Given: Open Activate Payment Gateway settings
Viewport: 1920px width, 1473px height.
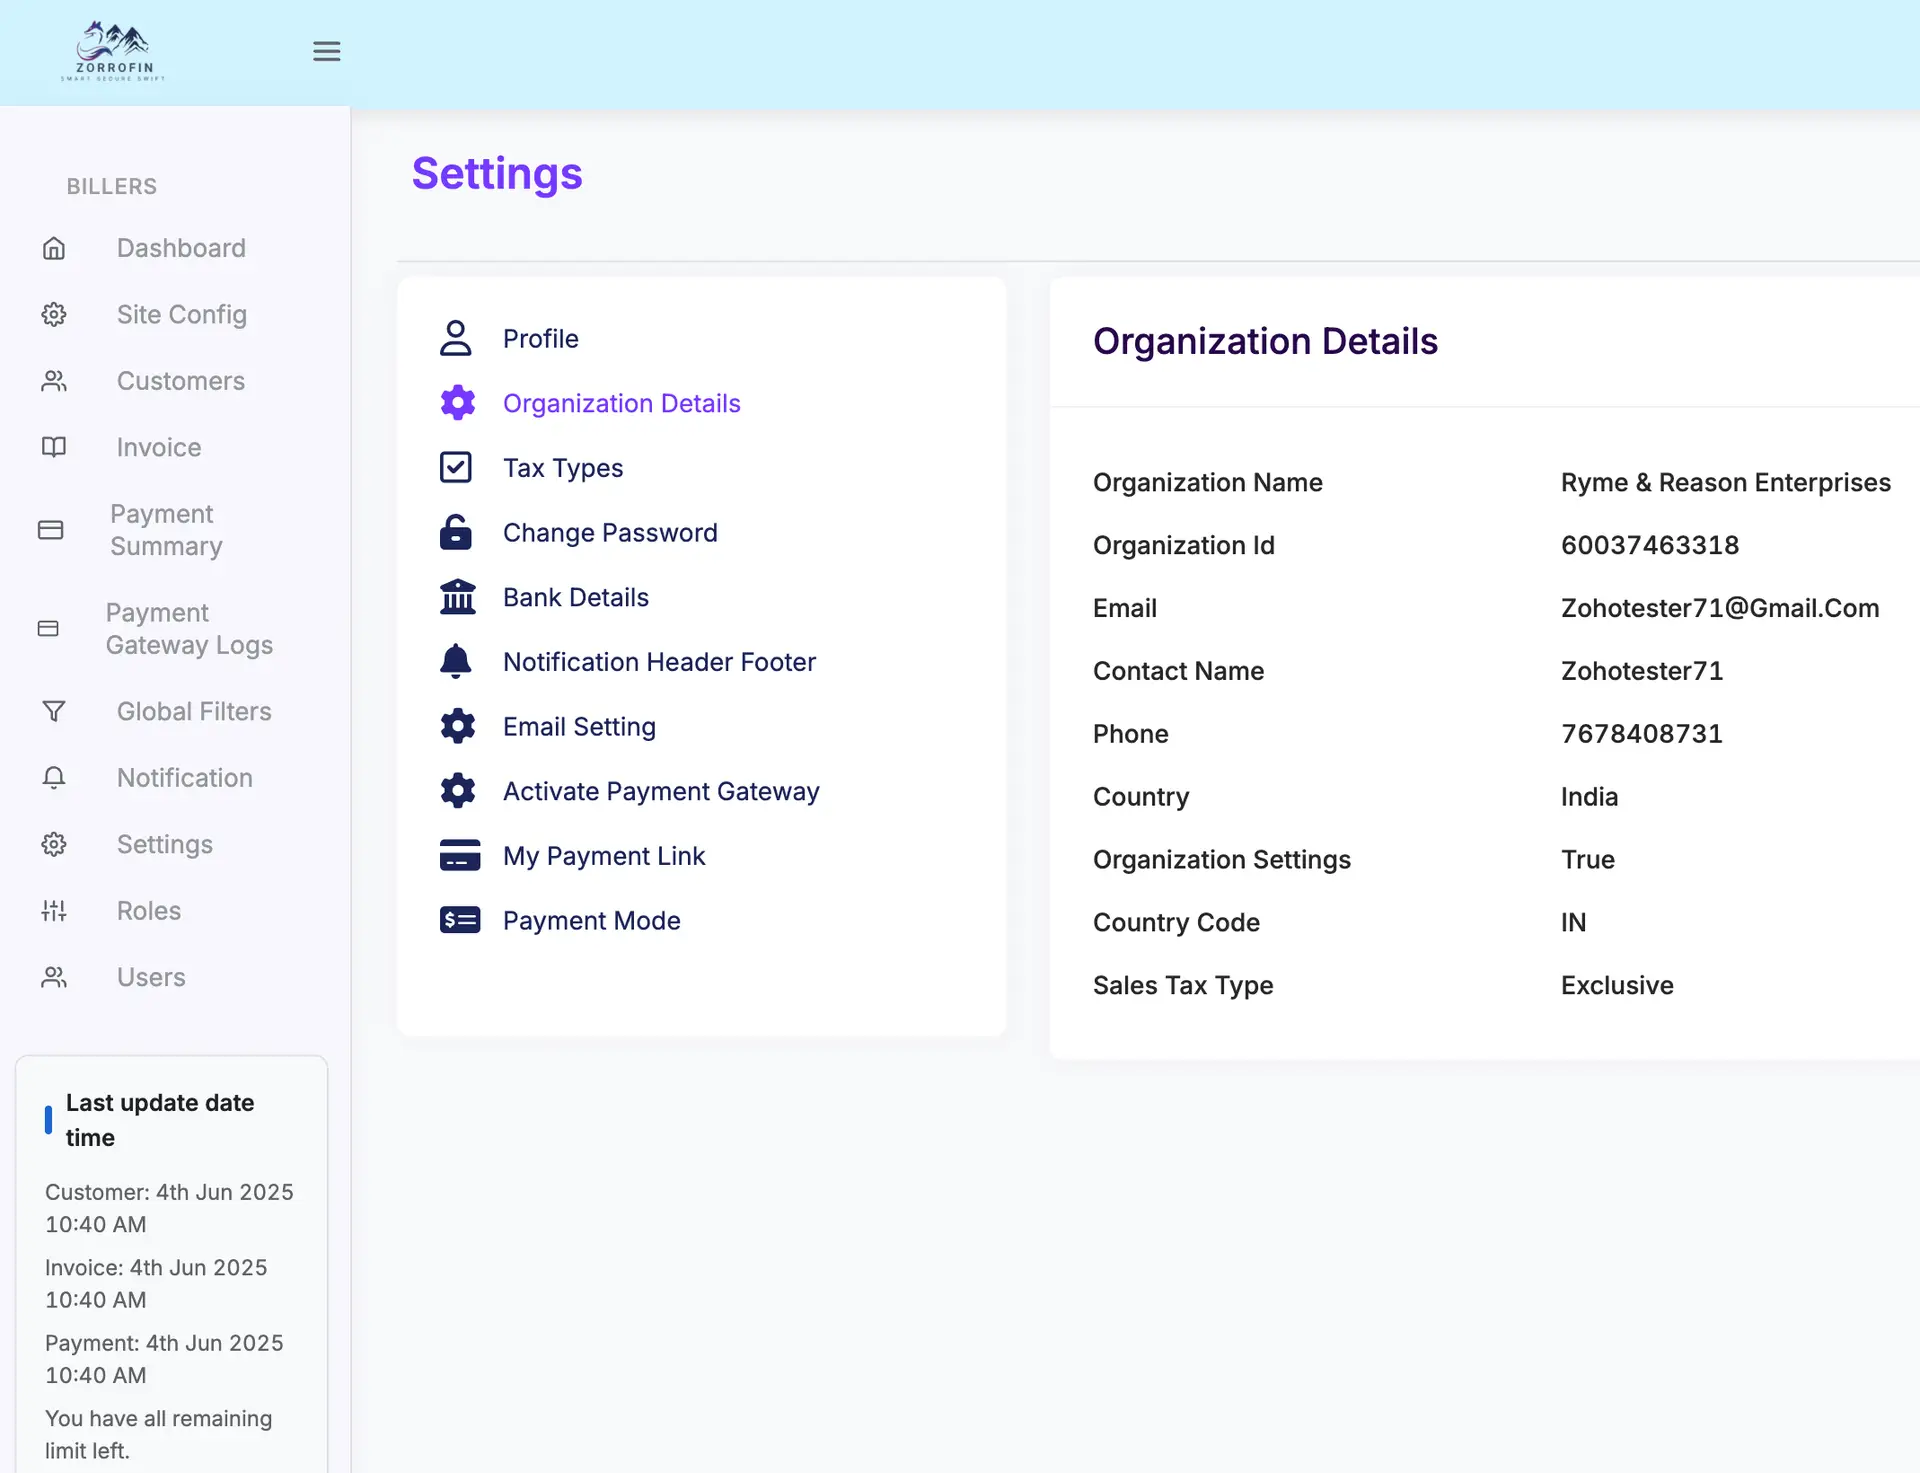Looking at the screenshot, I should click(660, 791).
